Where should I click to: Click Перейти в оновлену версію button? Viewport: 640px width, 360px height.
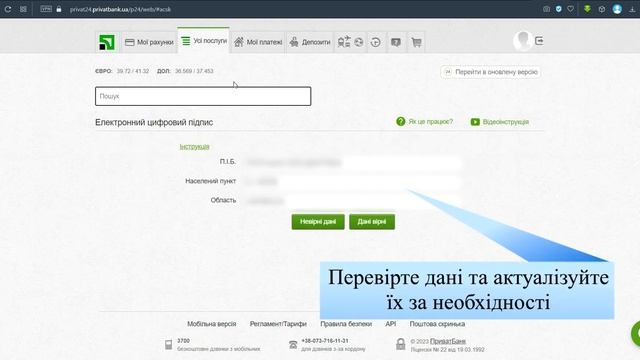[x=491, y=72]
